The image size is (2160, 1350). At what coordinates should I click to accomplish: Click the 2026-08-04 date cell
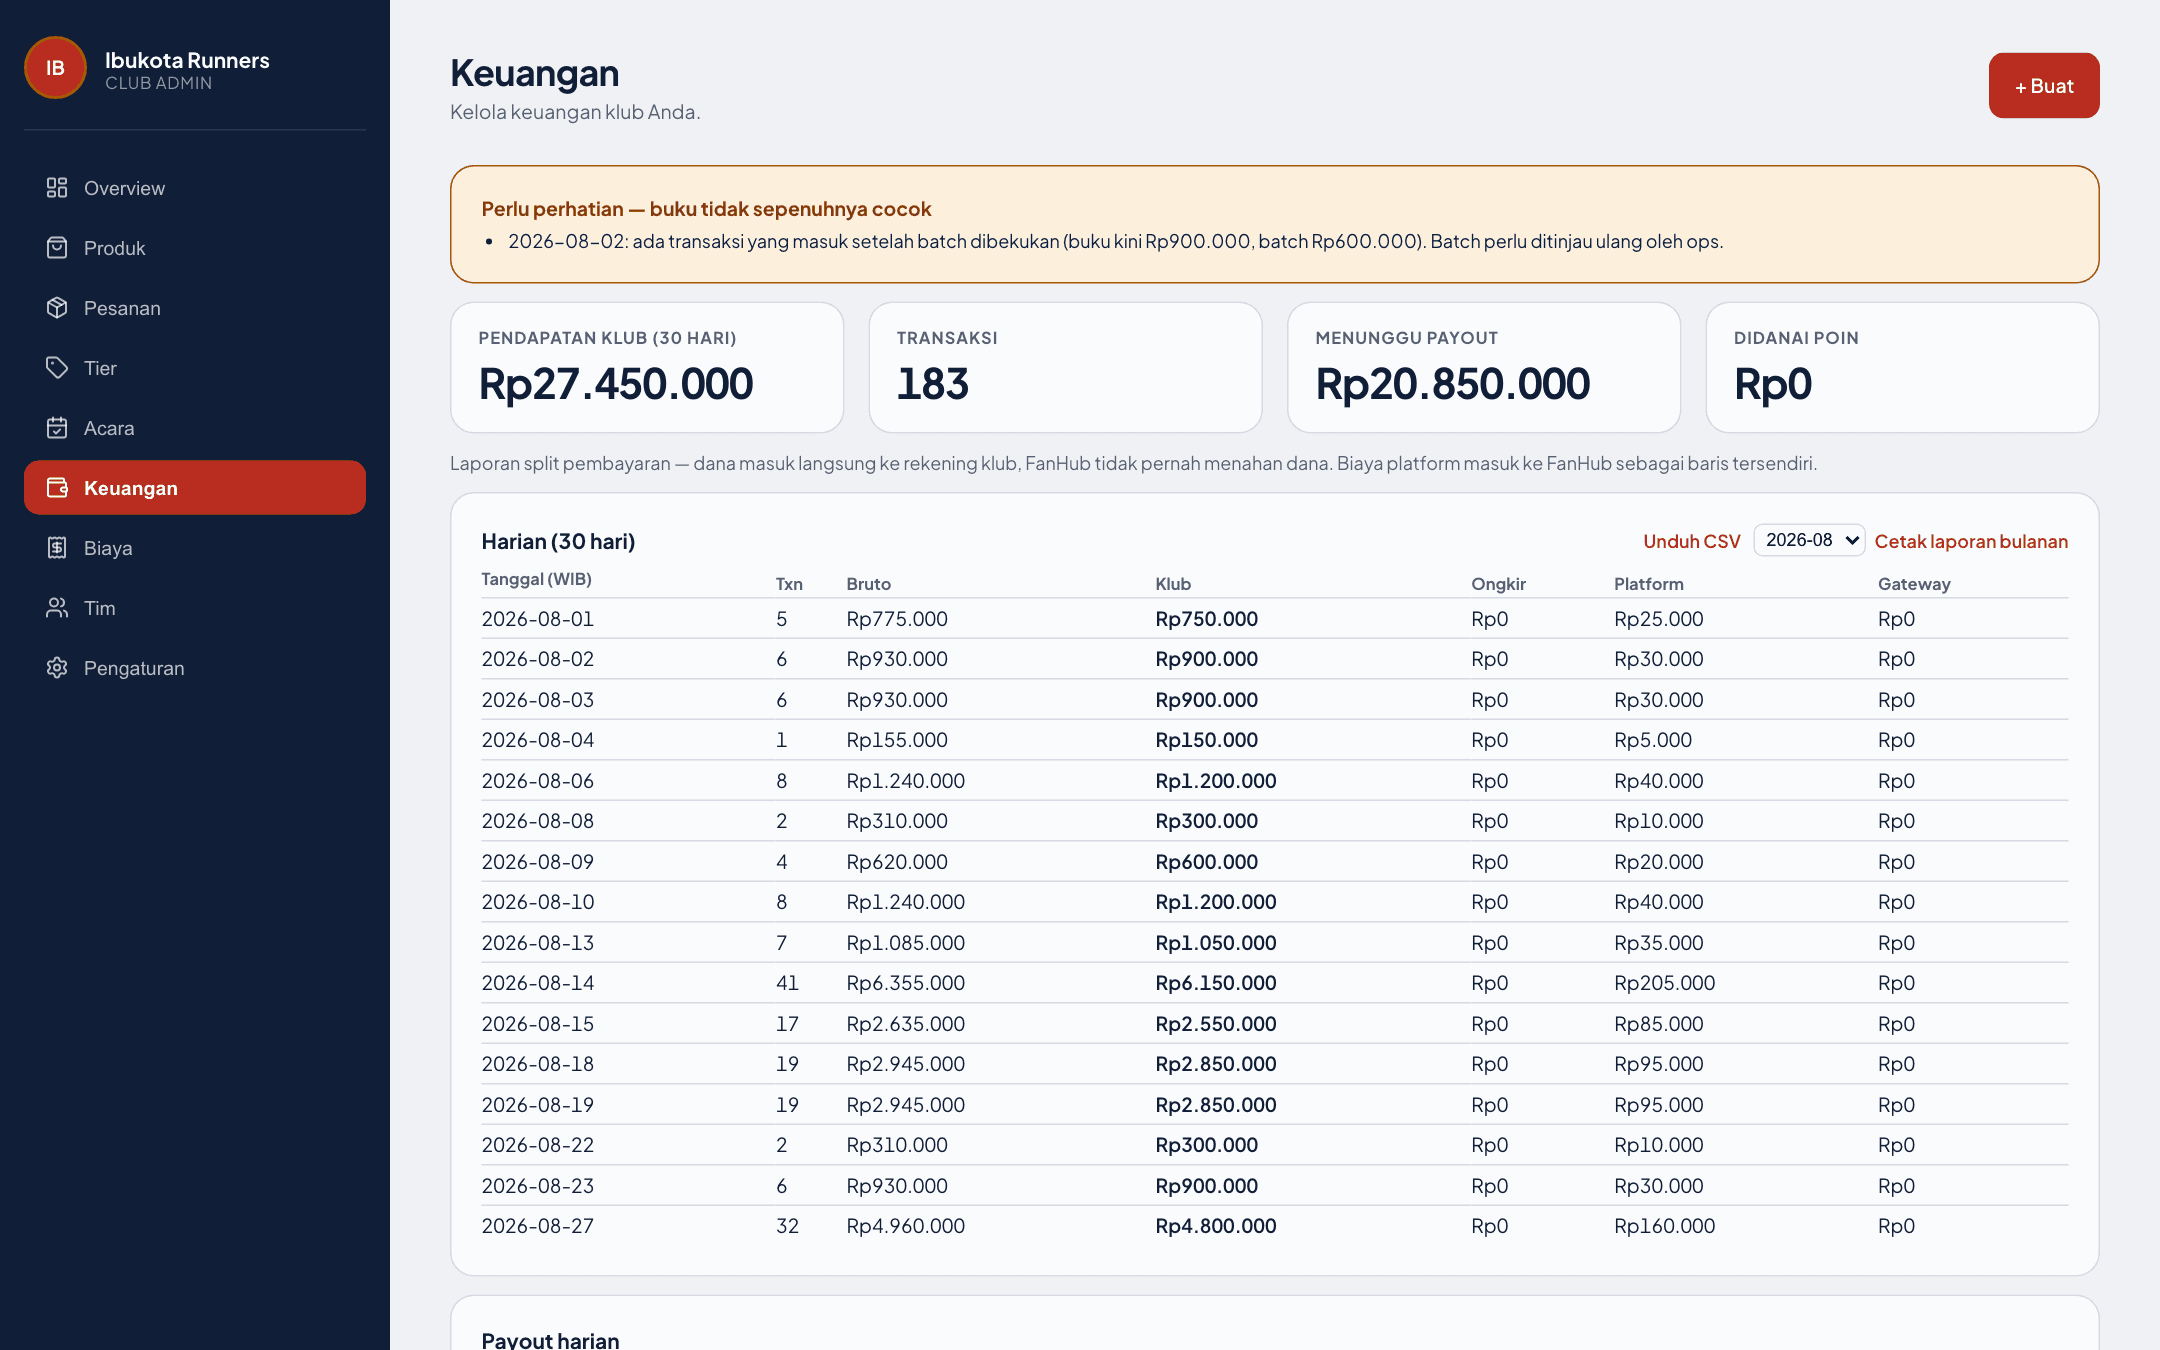click(538, 740)
